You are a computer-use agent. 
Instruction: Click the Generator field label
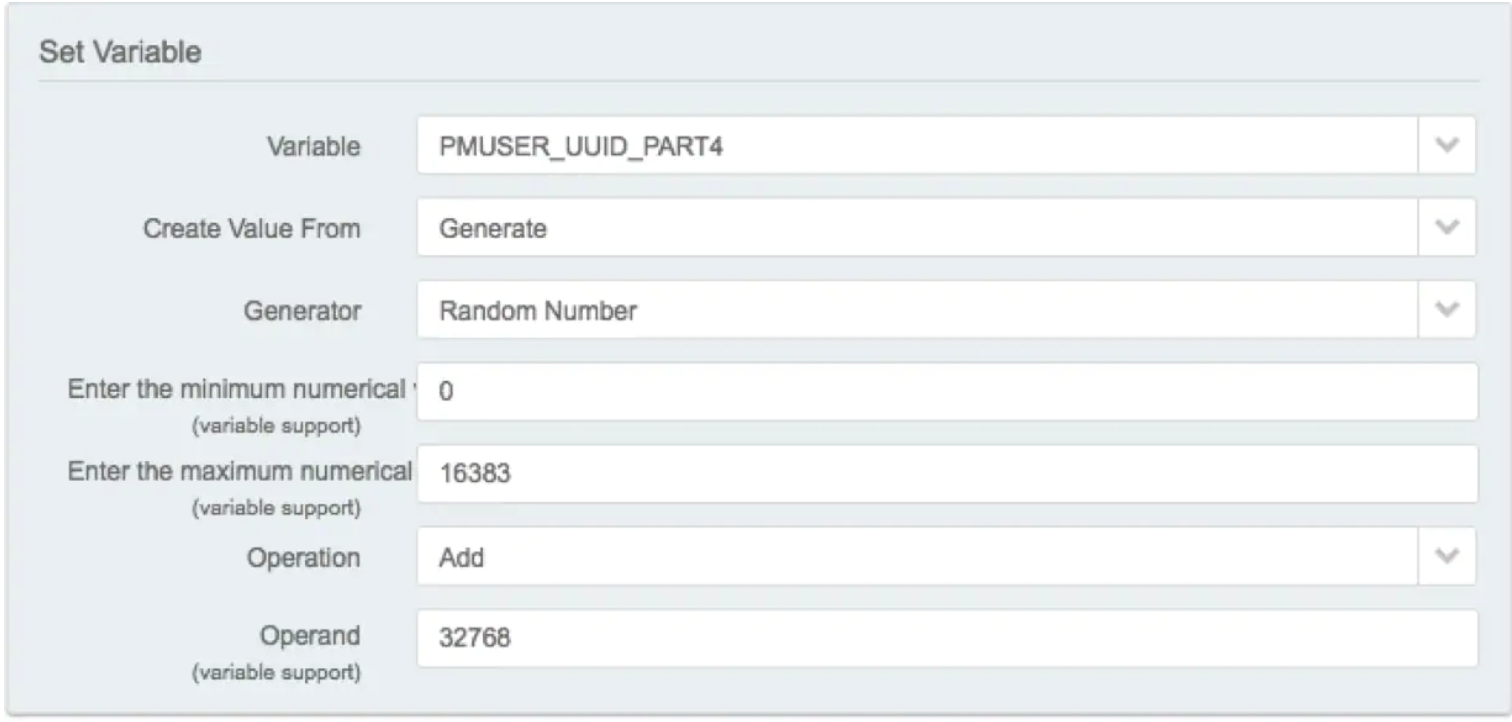(x=303, y=311)
